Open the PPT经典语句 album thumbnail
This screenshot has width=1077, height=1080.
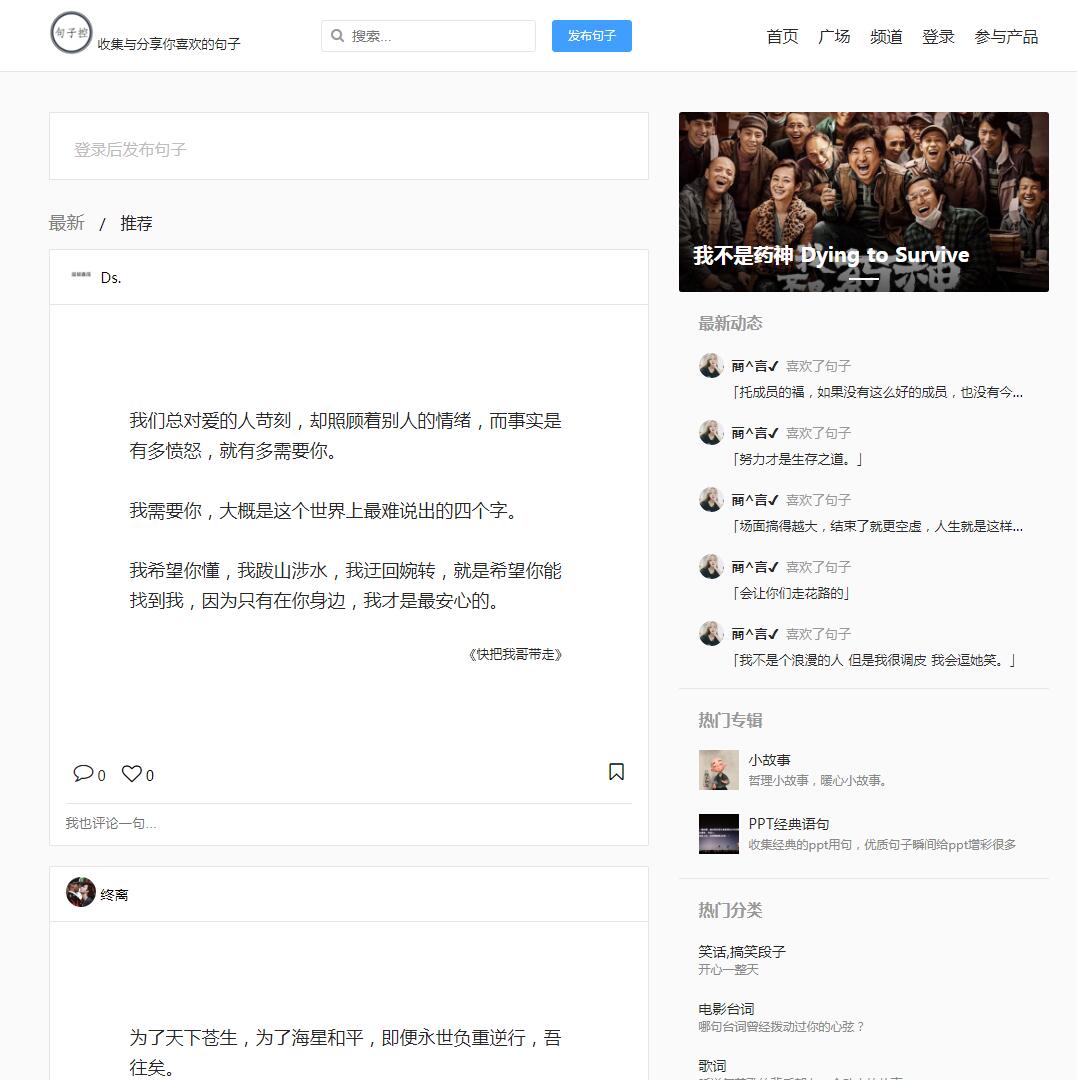point(718,833)
